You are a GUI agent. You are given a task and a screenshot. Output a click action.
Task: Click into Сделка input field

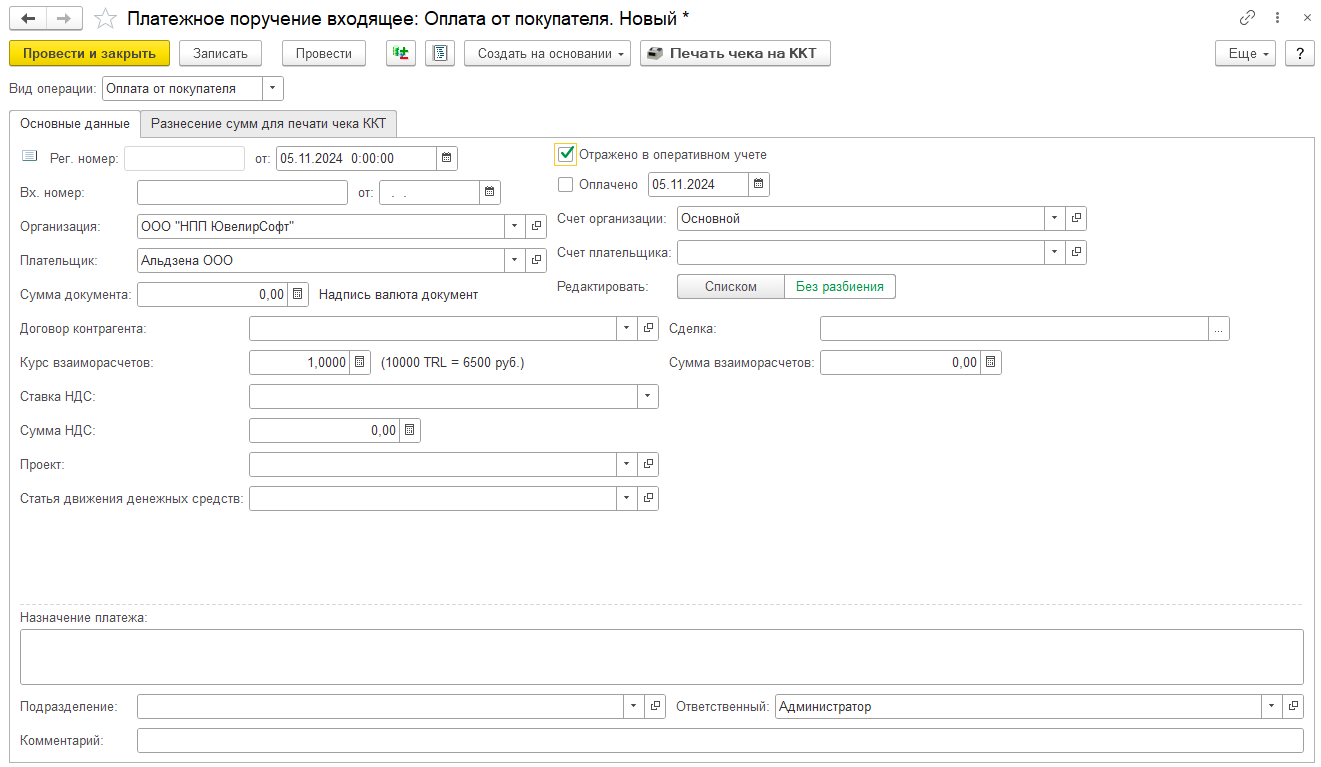pos(1014,328)
